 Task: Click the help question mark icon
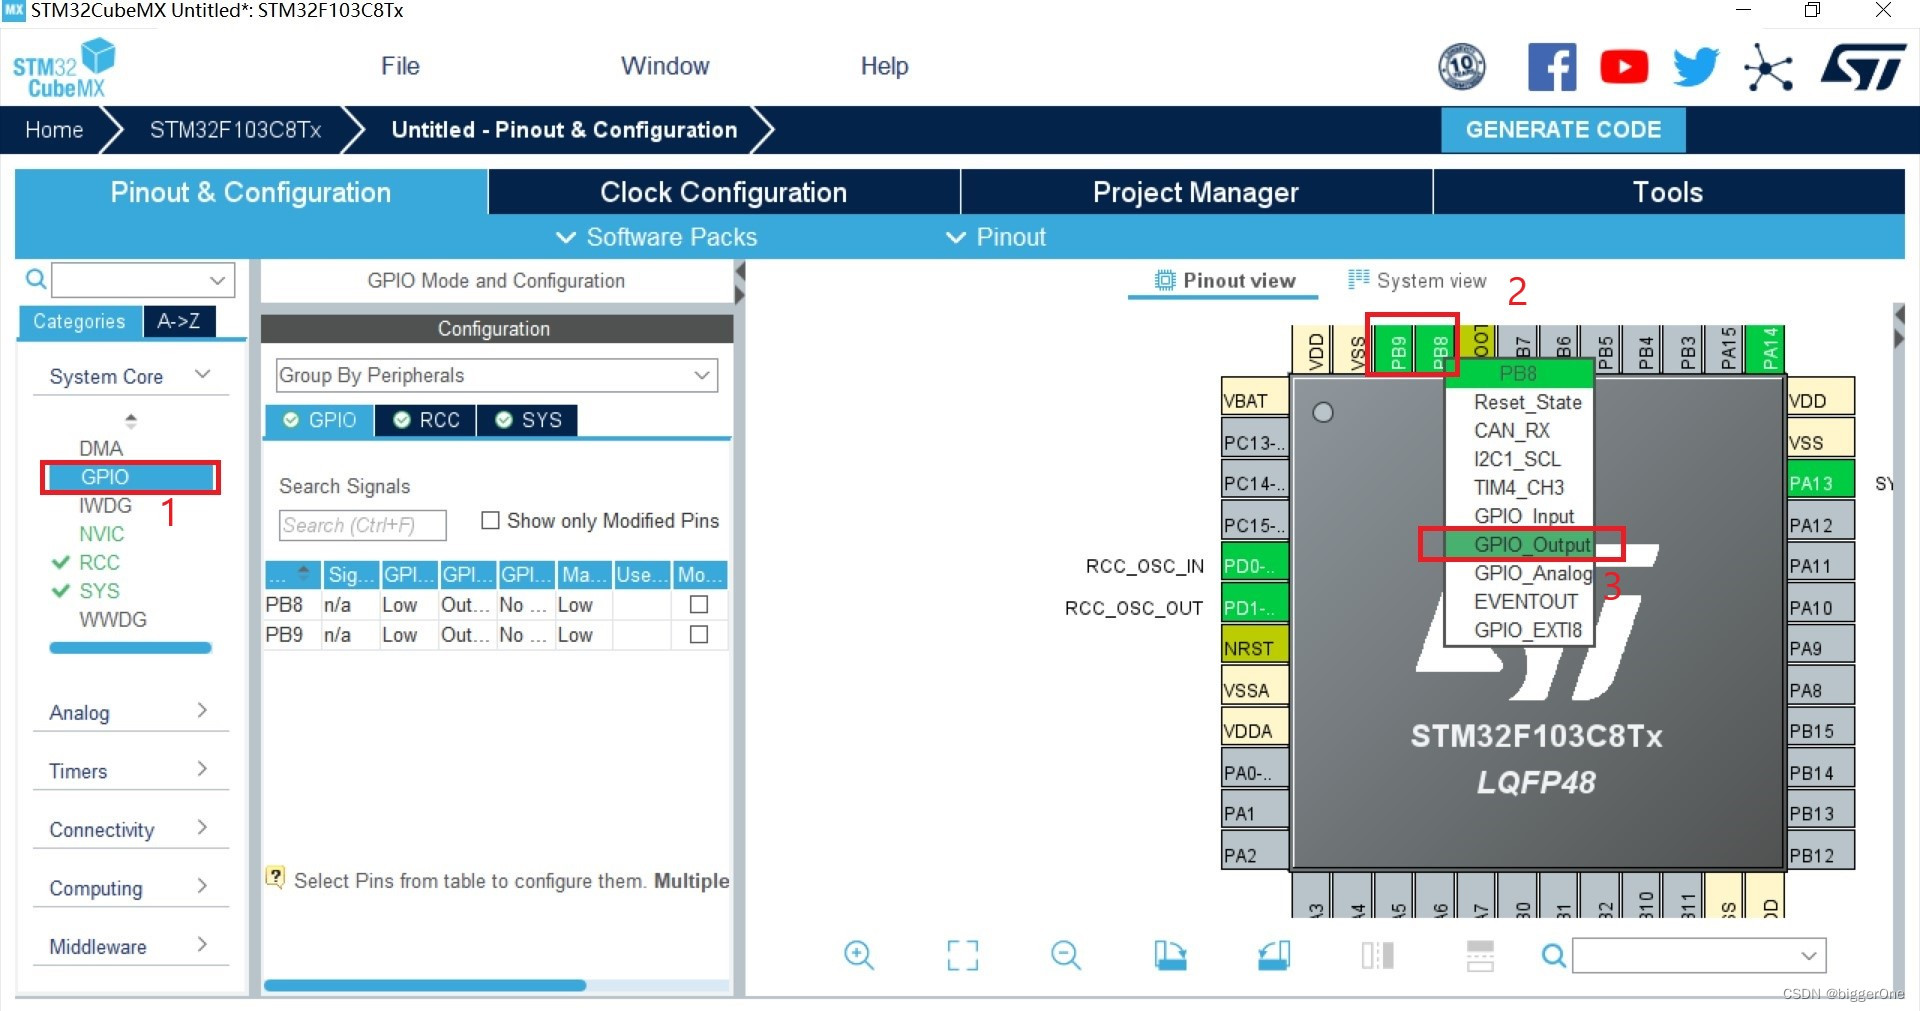click(275, 877)
